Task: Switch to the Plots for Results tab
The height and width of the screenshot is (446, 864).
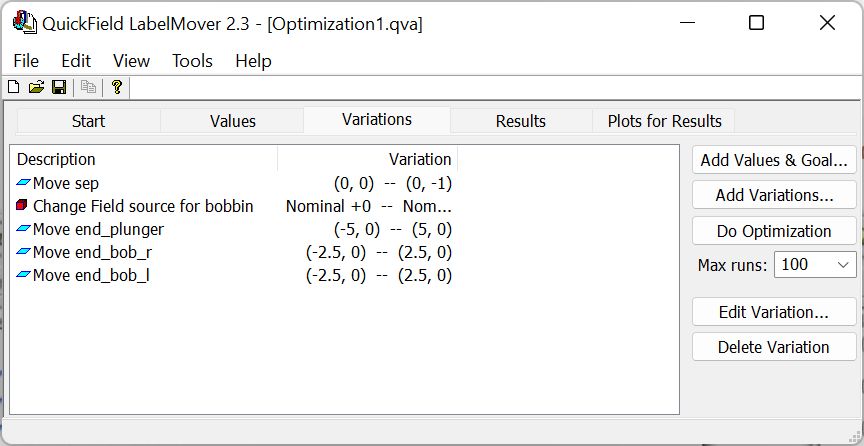Action: pos(664,121)
